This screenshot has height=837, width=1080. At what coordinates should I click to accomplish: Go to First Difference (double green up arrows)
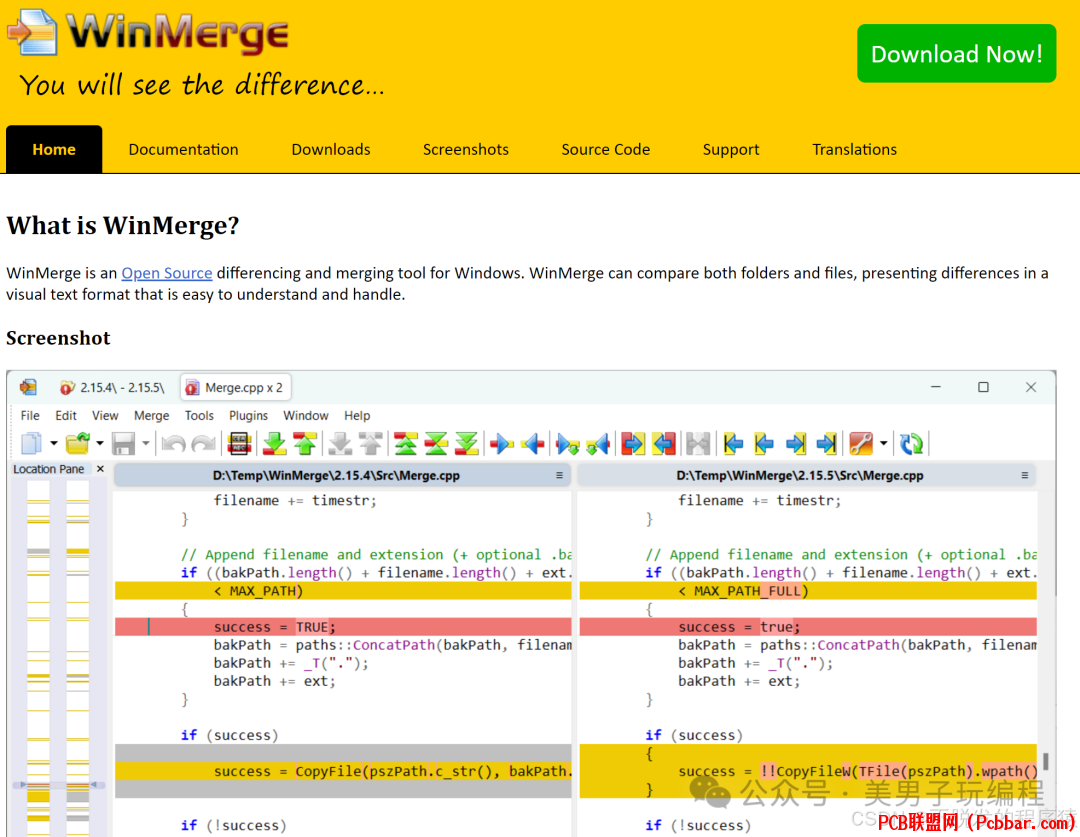click(406, 444)
